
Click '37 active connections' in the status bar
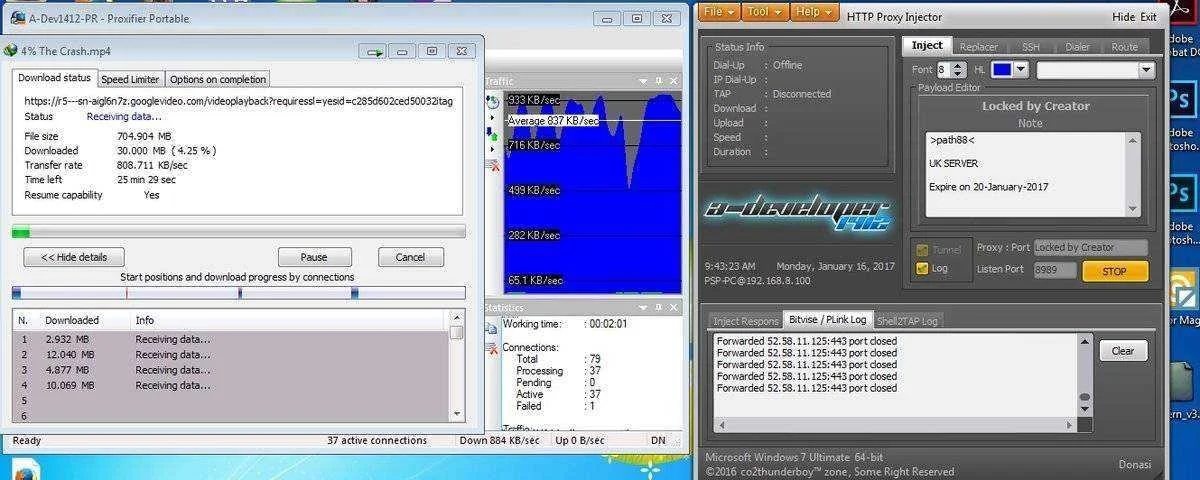(377, 440)
